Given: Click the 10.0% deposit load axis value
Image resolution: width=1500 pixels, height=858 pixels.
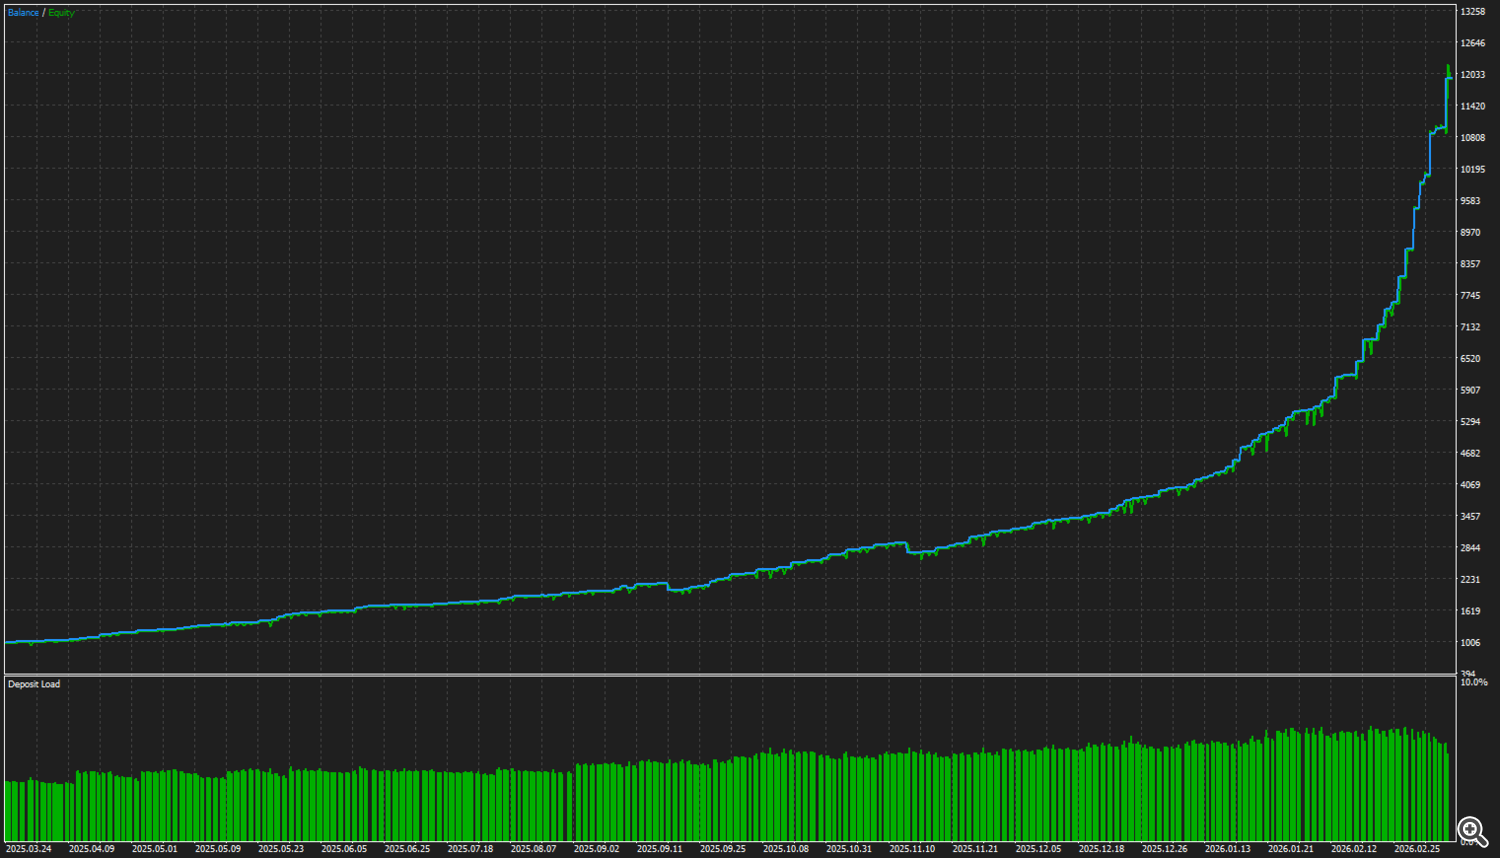Looking at the screenshot, I should [x=1474, y=682].
